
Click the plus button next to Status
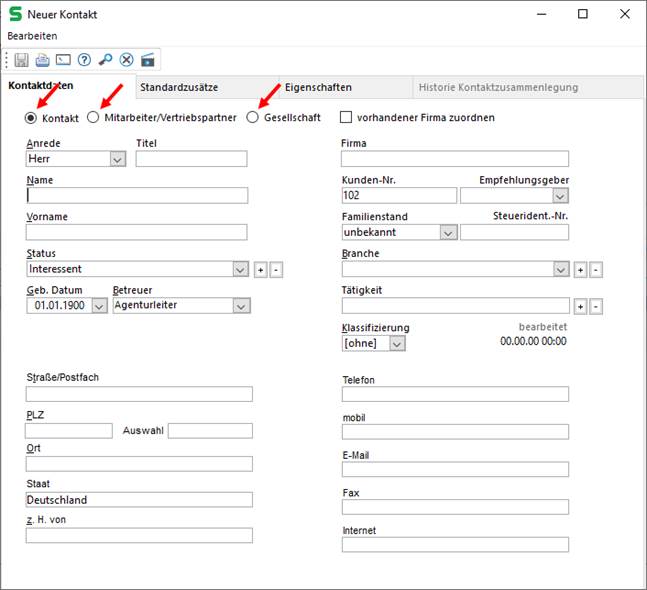click(259, 270)
